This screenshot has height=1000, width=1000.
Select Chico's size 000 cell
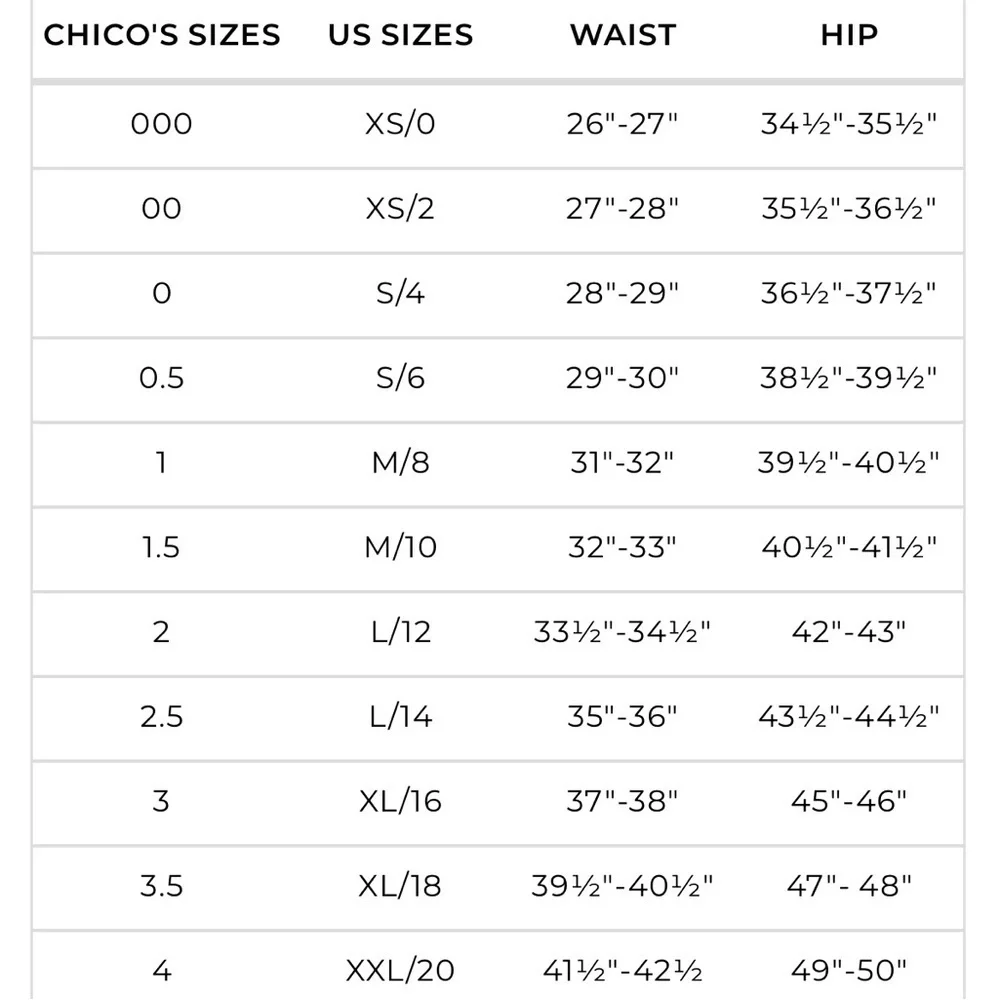pyautogui.click(x=161, y=124)
